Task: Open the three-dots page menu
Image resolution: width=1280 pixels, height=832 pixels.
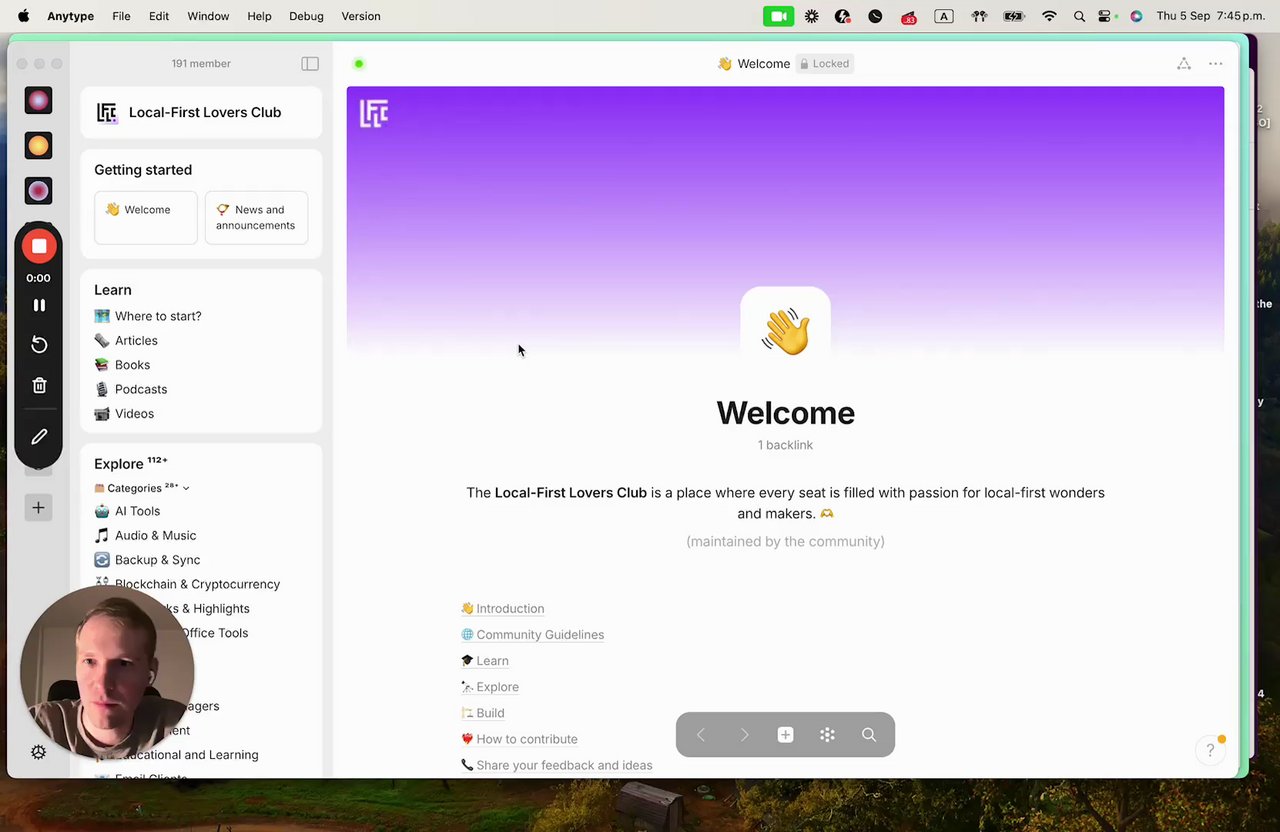Action: 1216,64
